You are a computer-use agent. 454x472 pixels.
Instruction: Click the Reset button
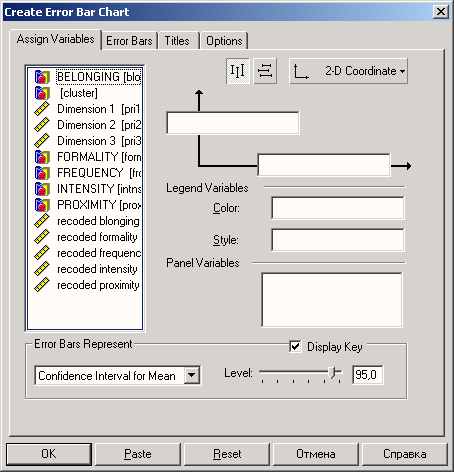[x=227, y=454]
